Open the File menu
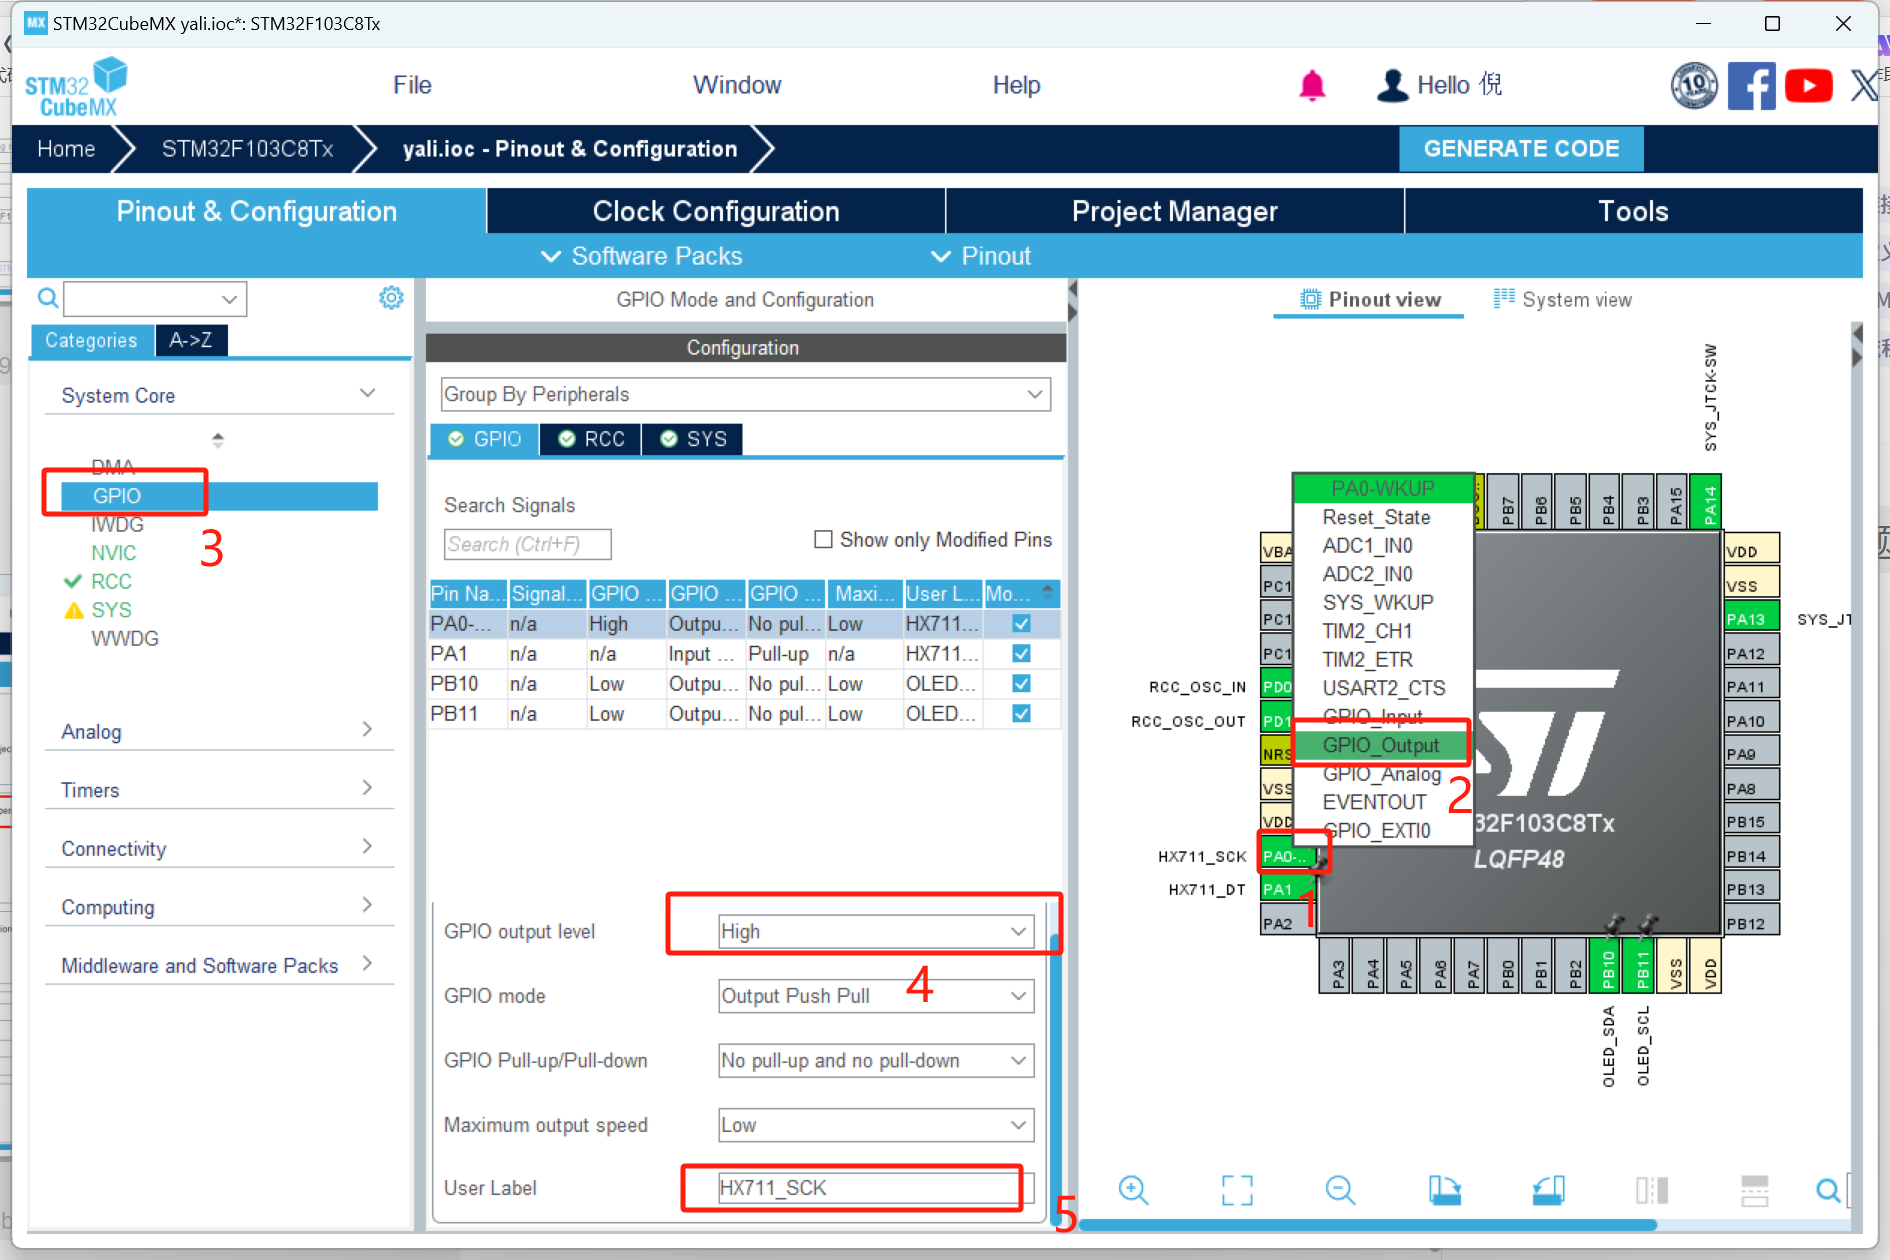Viewport: 1890px width, 1260px height. pos(412,86)
